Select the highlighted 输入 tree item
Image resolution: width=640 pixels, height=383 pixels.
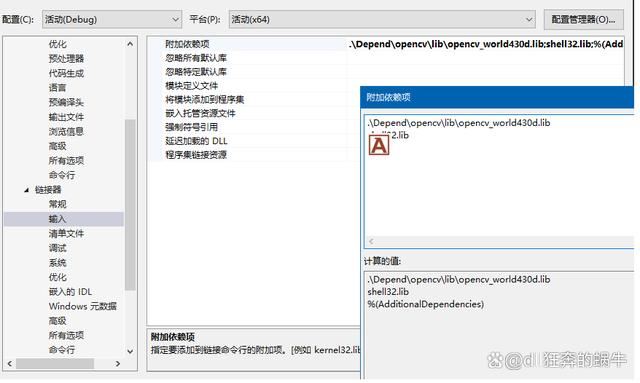tap(64, 219)
